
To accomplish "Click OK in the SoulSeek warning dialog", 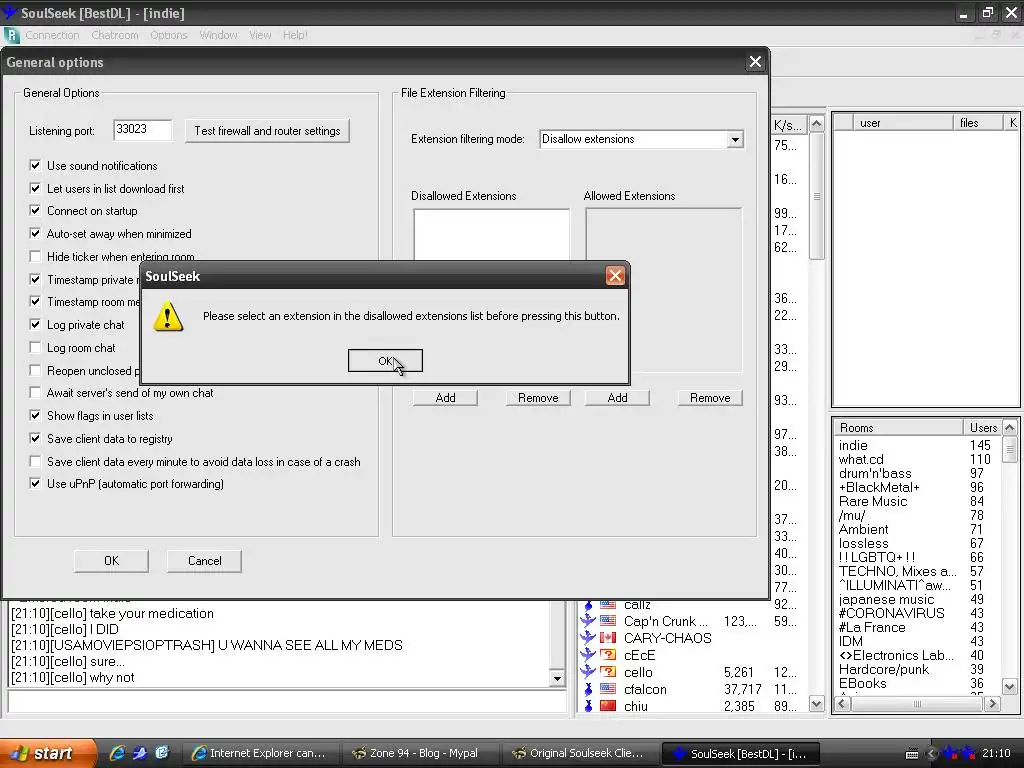I will point(385,360).
